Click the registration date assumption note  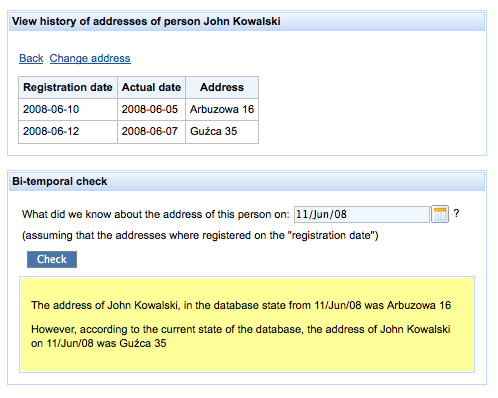(200, 235)
